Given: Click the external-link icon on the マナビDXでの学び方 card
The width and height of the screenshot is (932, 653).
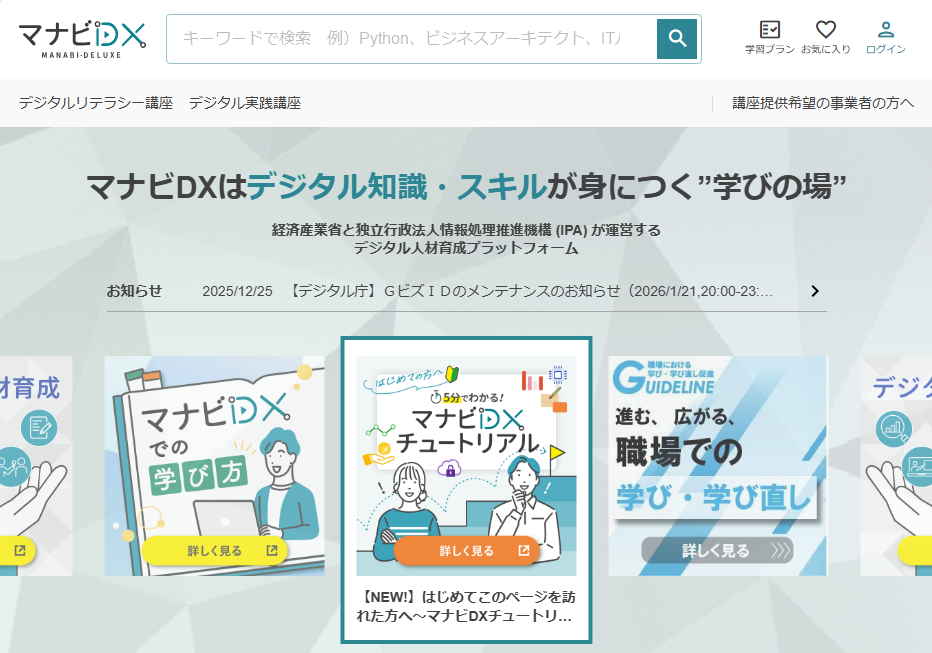Looking at the screenshot, I should point(270,551).
